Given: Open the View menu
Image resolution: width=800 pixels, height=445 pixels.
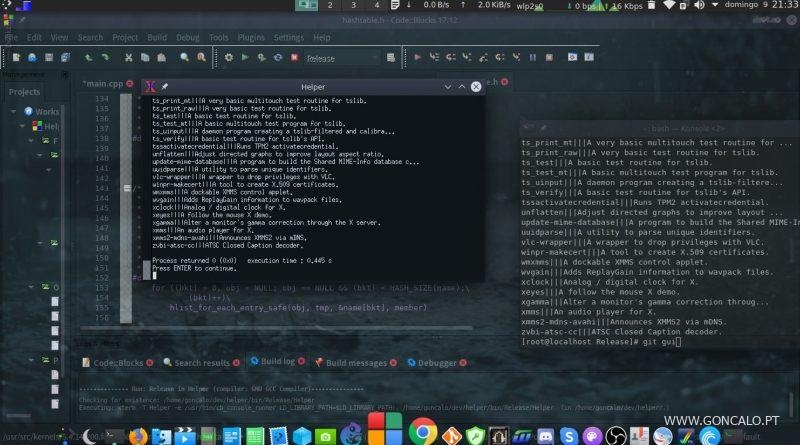Looking at the screenshot, I should [x=59, y=37].
